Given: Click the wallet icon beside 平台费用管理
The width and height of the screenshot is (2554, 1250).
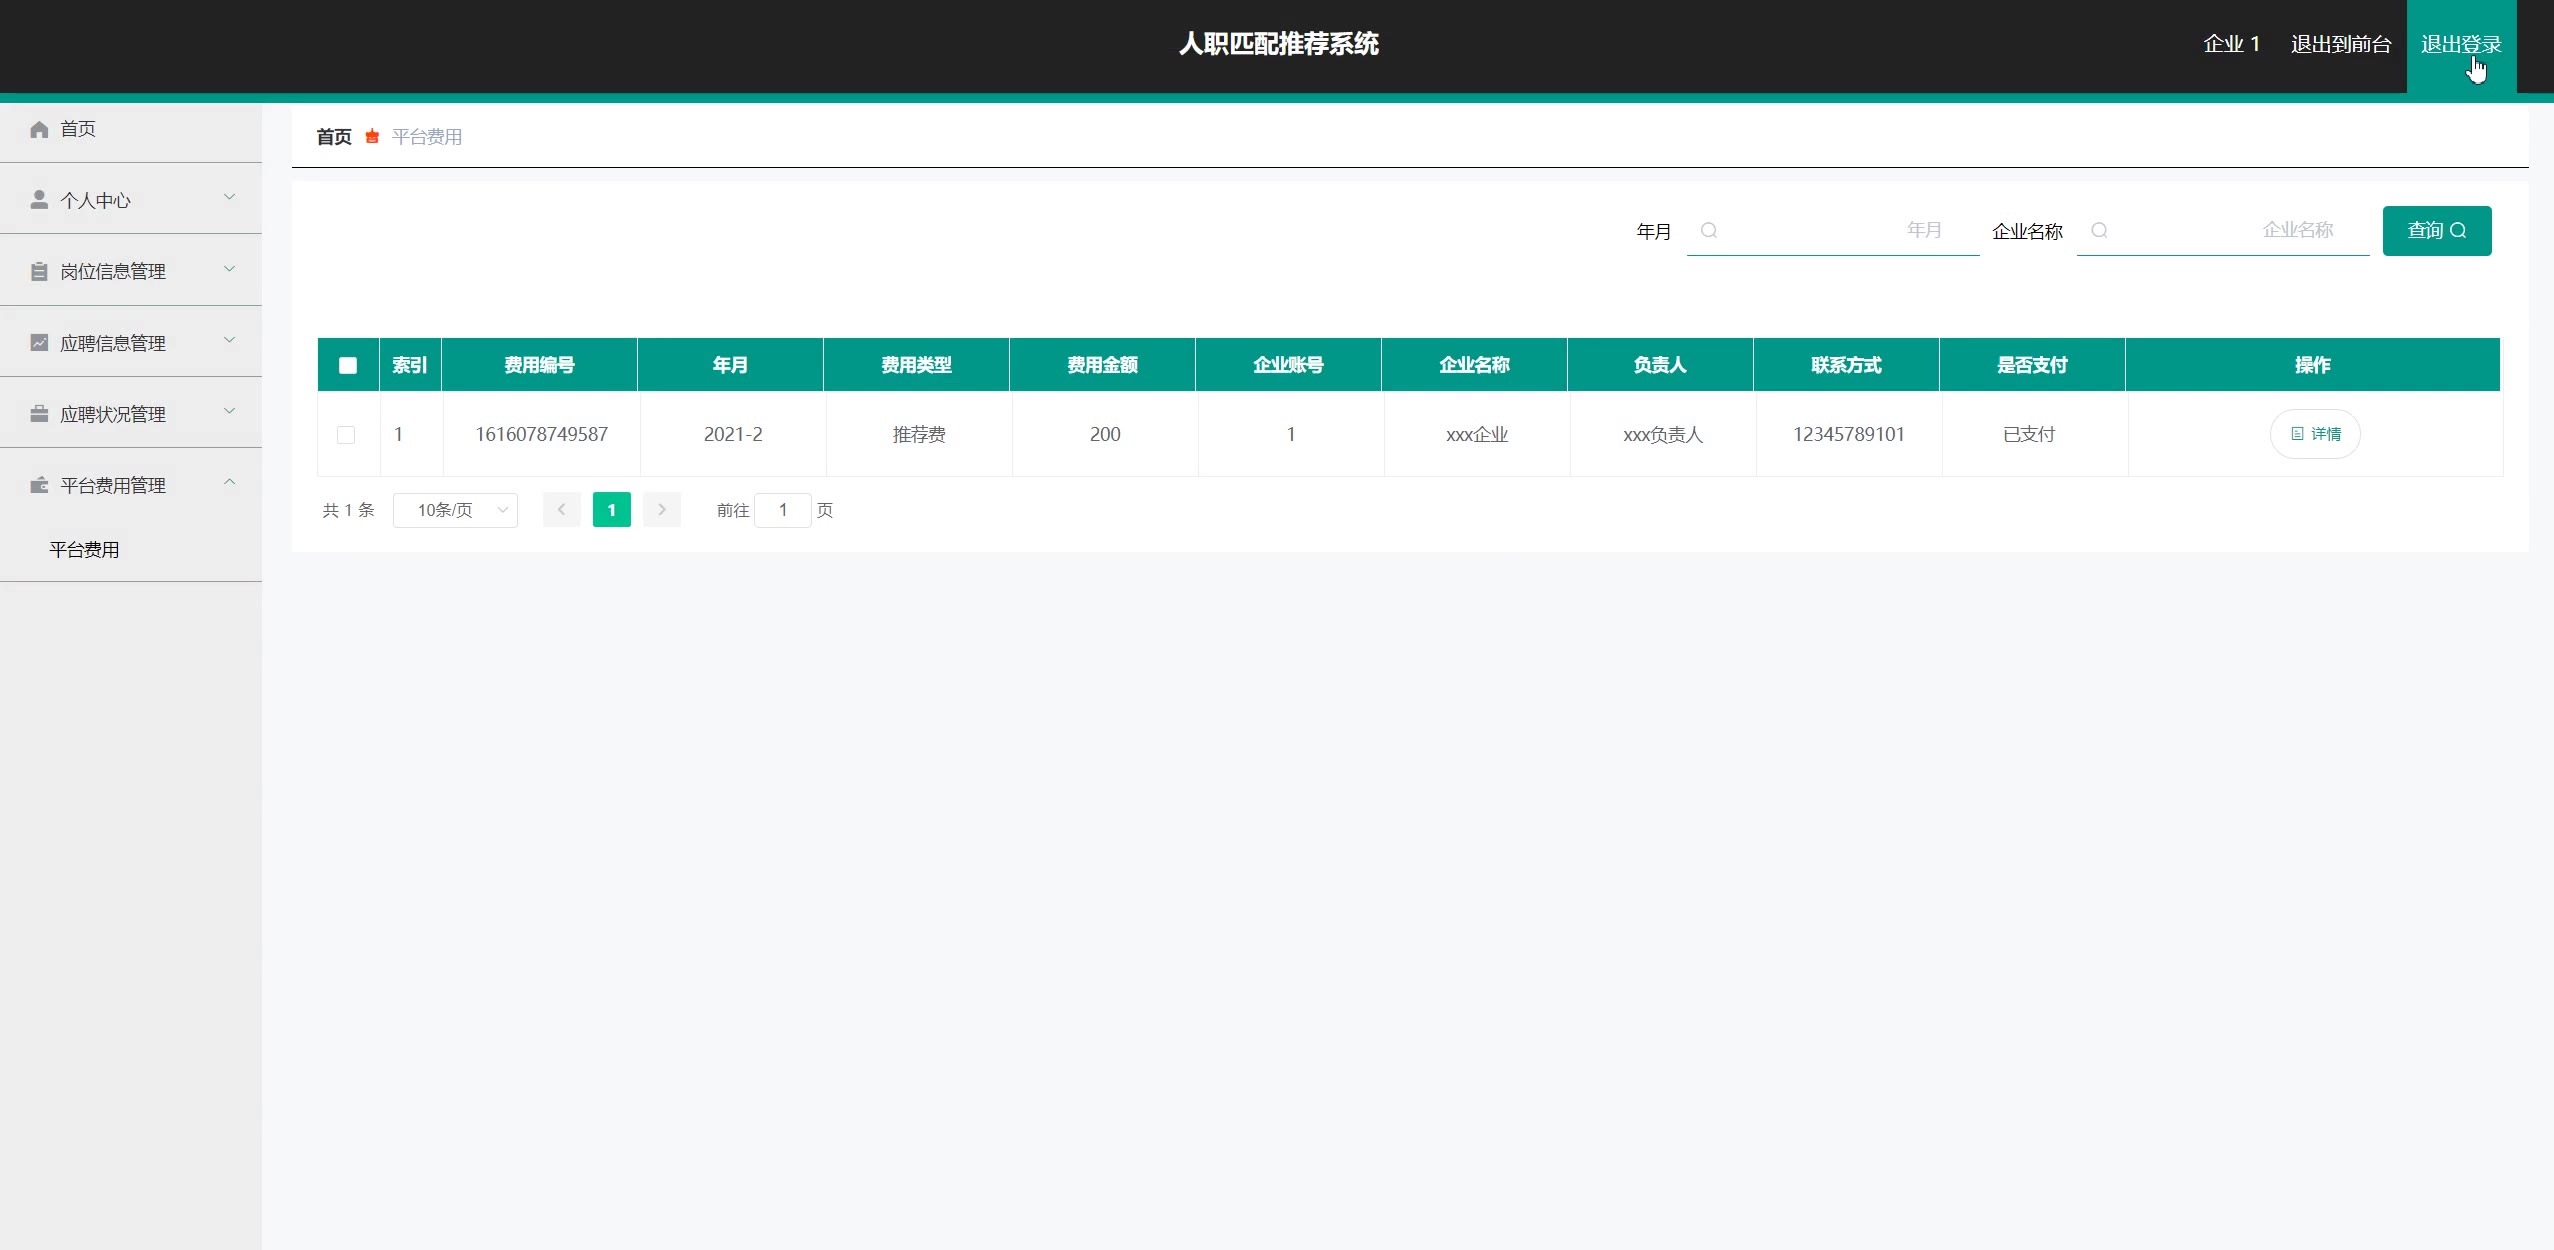Looking at the screenshot, I should click(x=39, y=485).
